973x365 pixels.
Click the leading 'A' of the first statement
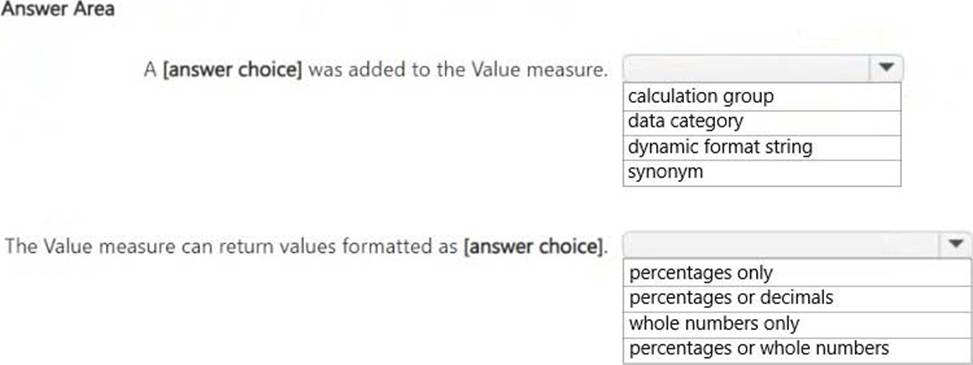pos(150,70)
